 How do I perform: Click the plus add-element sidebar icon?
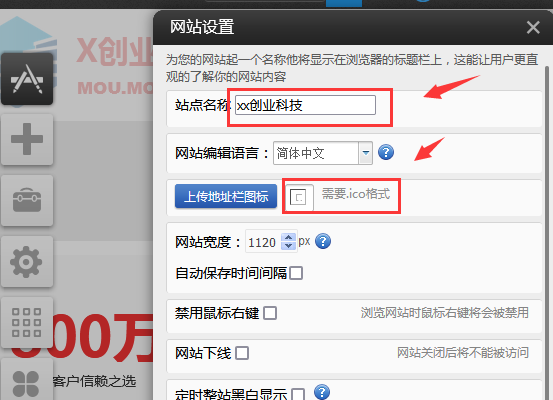27,139
